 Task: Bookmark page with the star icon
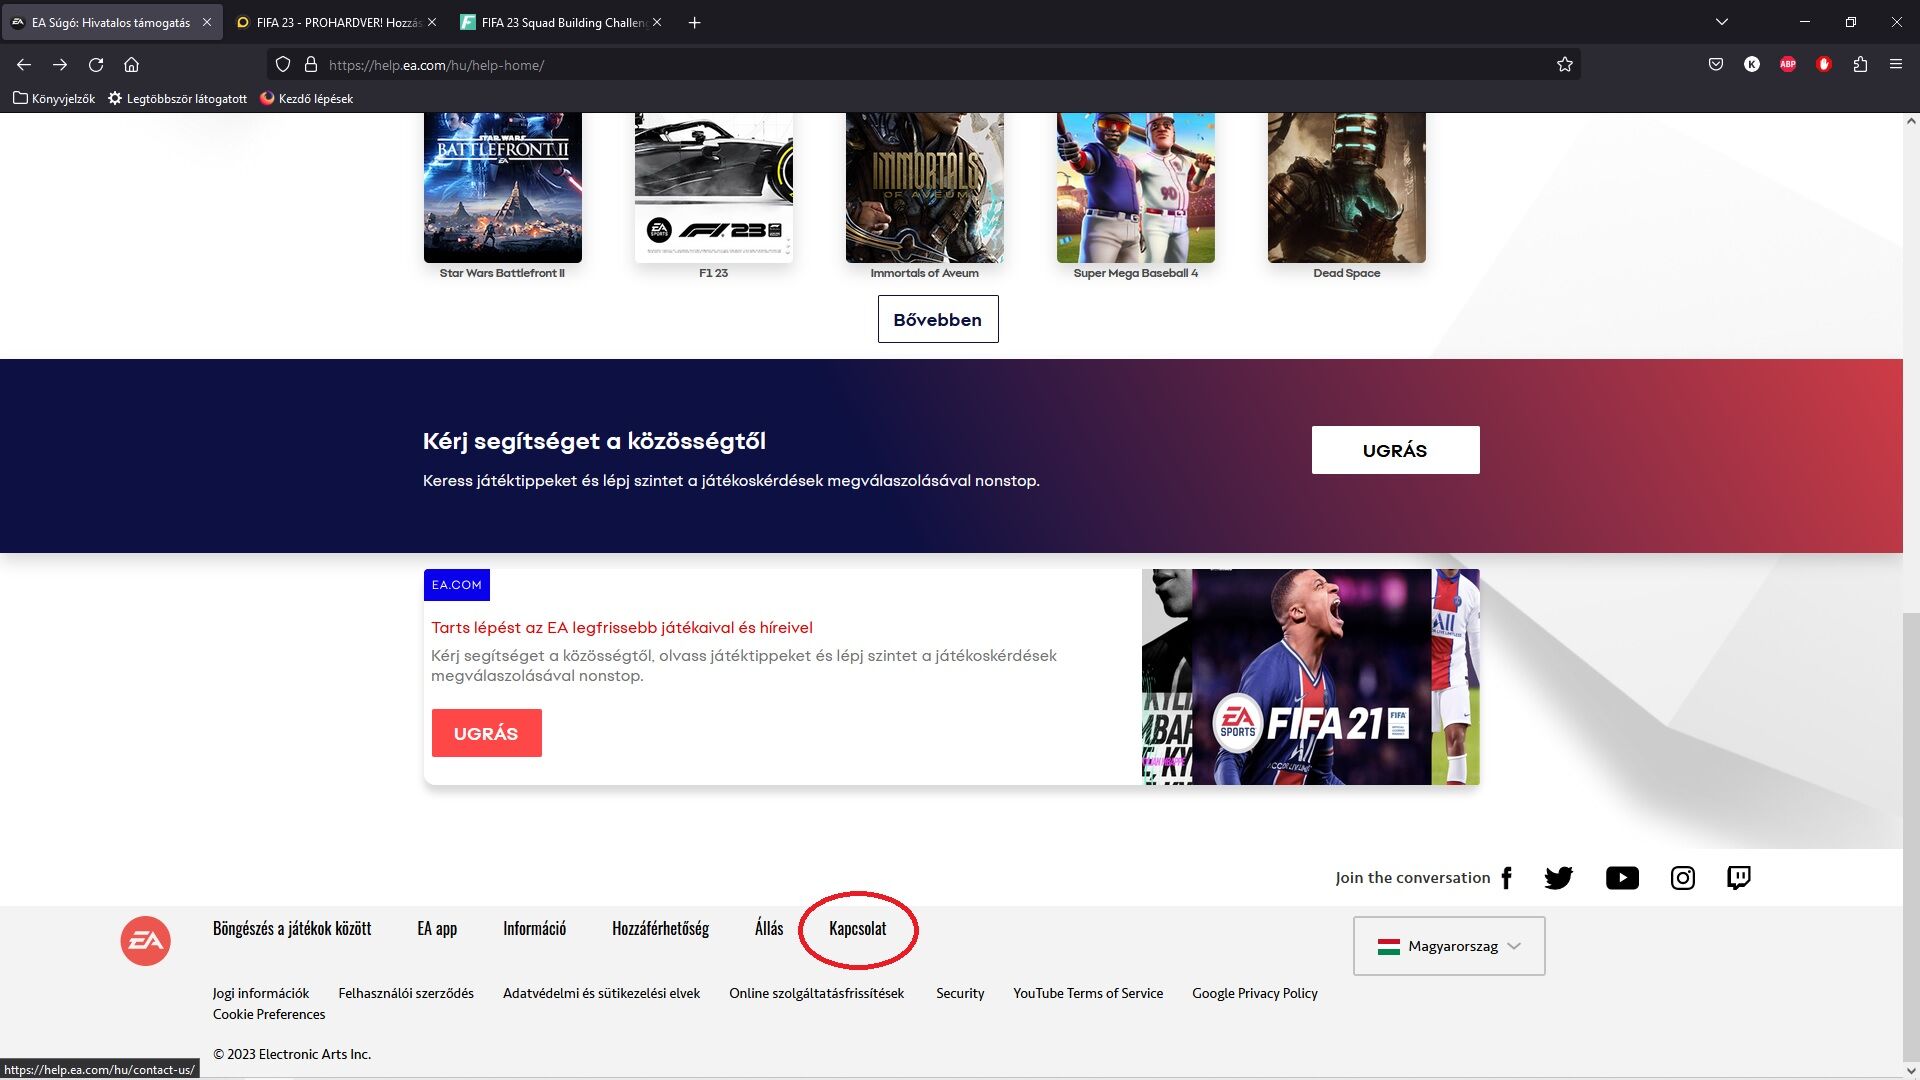pyautogui.click(x=1565, y=65)
